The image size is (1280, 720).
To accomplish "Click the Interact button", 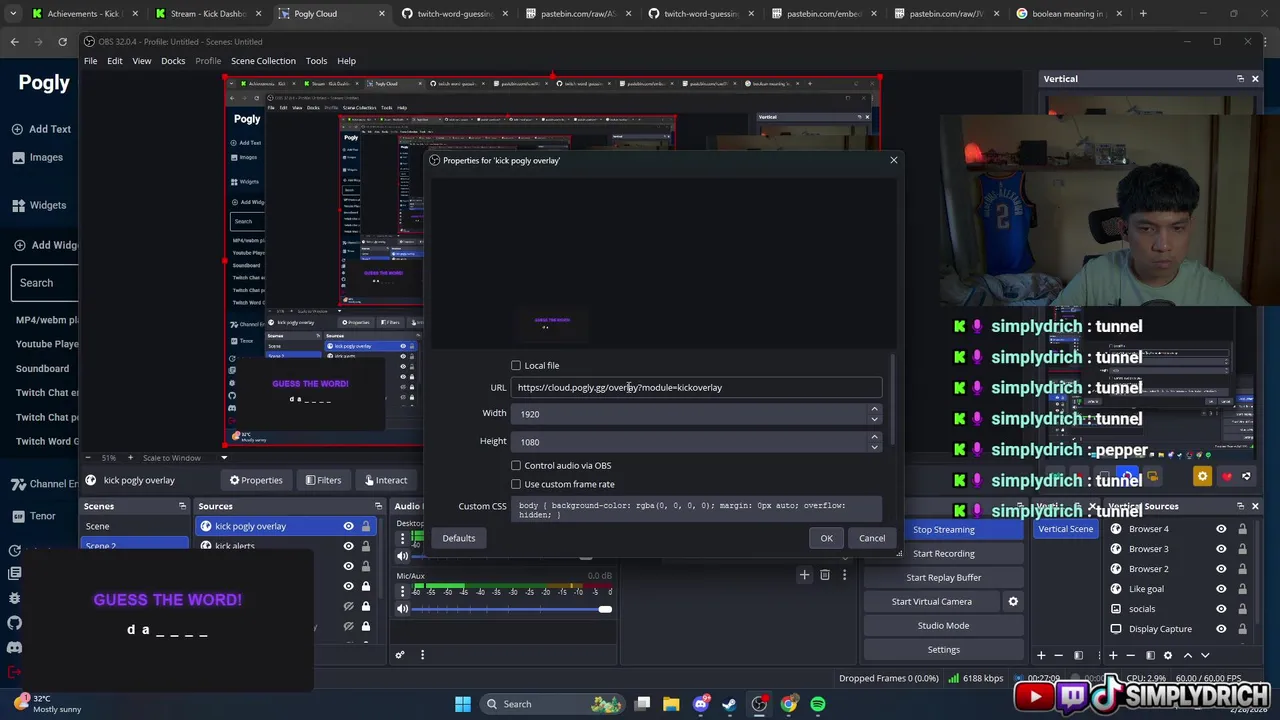I will (x=386, y=480).
